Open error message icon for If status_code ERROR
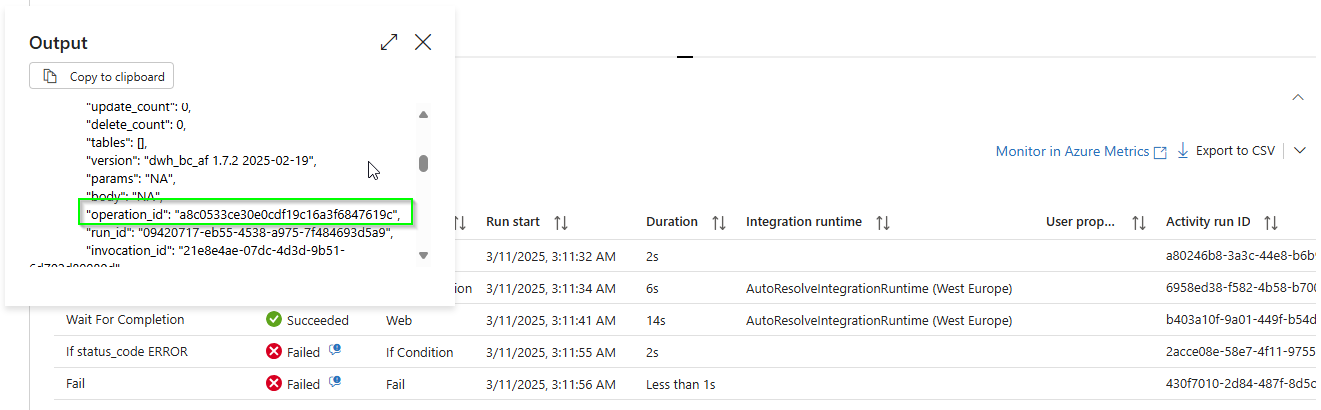Viewport: 1321px width, 410px height. pyautogui.click(x=336, y=350)
